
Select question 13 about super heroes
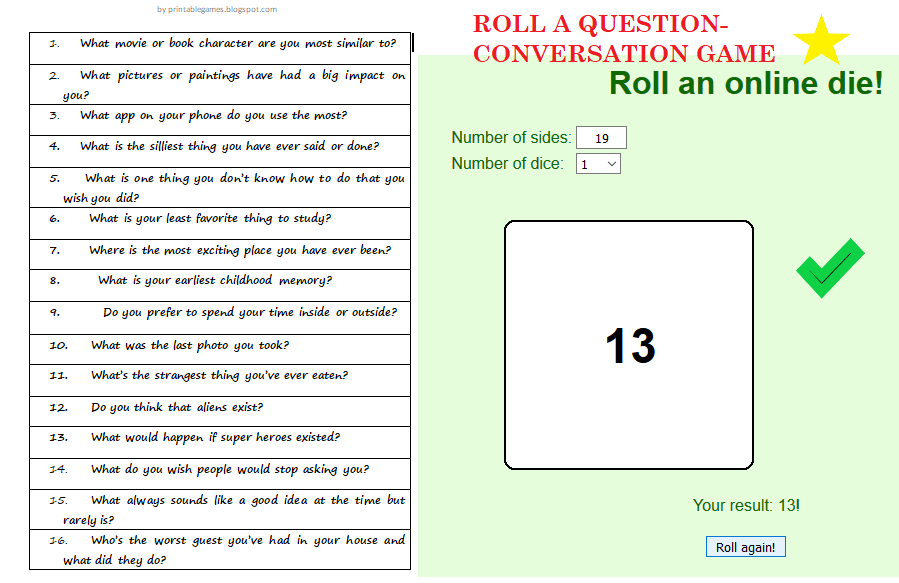coord(220,437)
